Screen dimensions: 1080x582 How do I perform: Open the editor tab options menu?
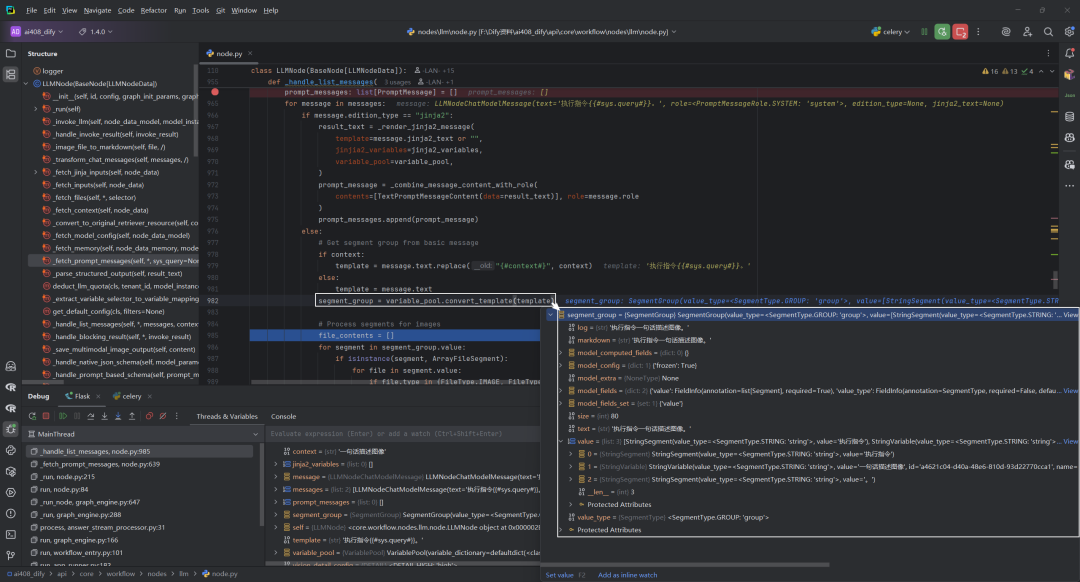(1048, 53)
